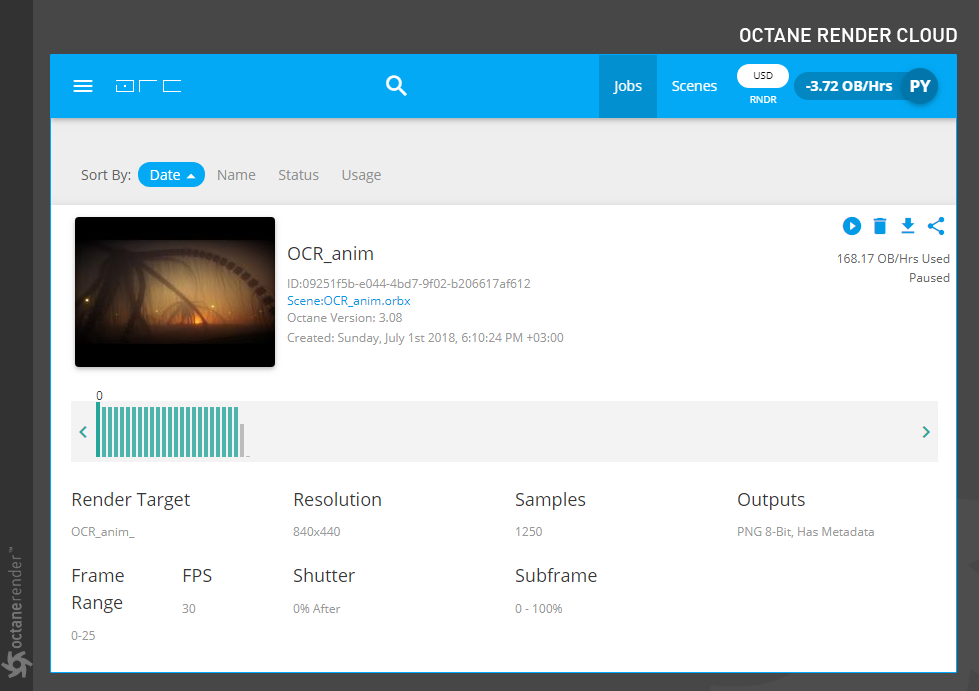Screen dimensions: 979x691
Task: Toggle the USD currency switch
Action: [762, 76]
